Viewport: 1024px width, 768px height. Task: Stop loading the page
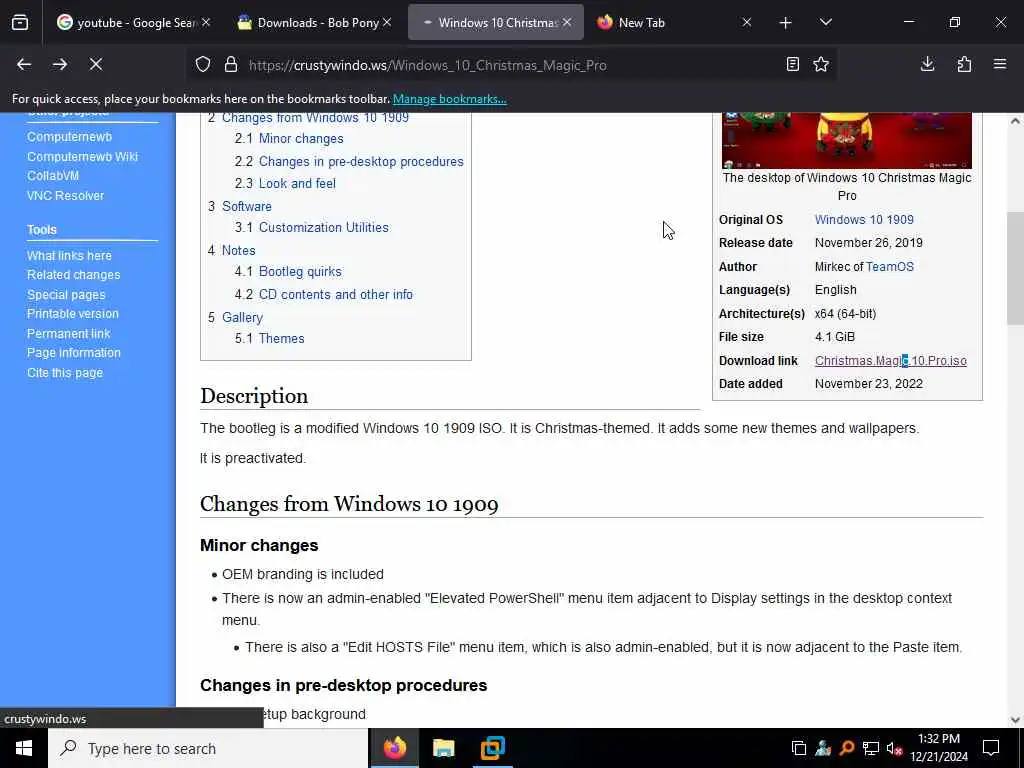point(96,64)
